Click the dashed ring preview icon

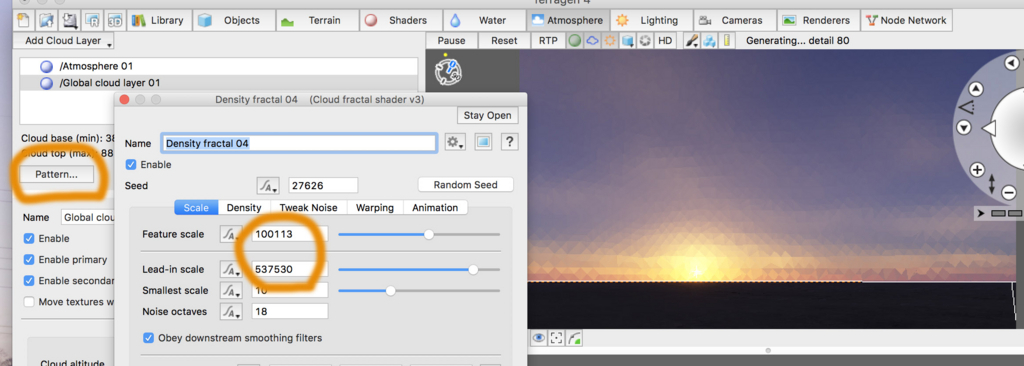(x=645, y=41)
